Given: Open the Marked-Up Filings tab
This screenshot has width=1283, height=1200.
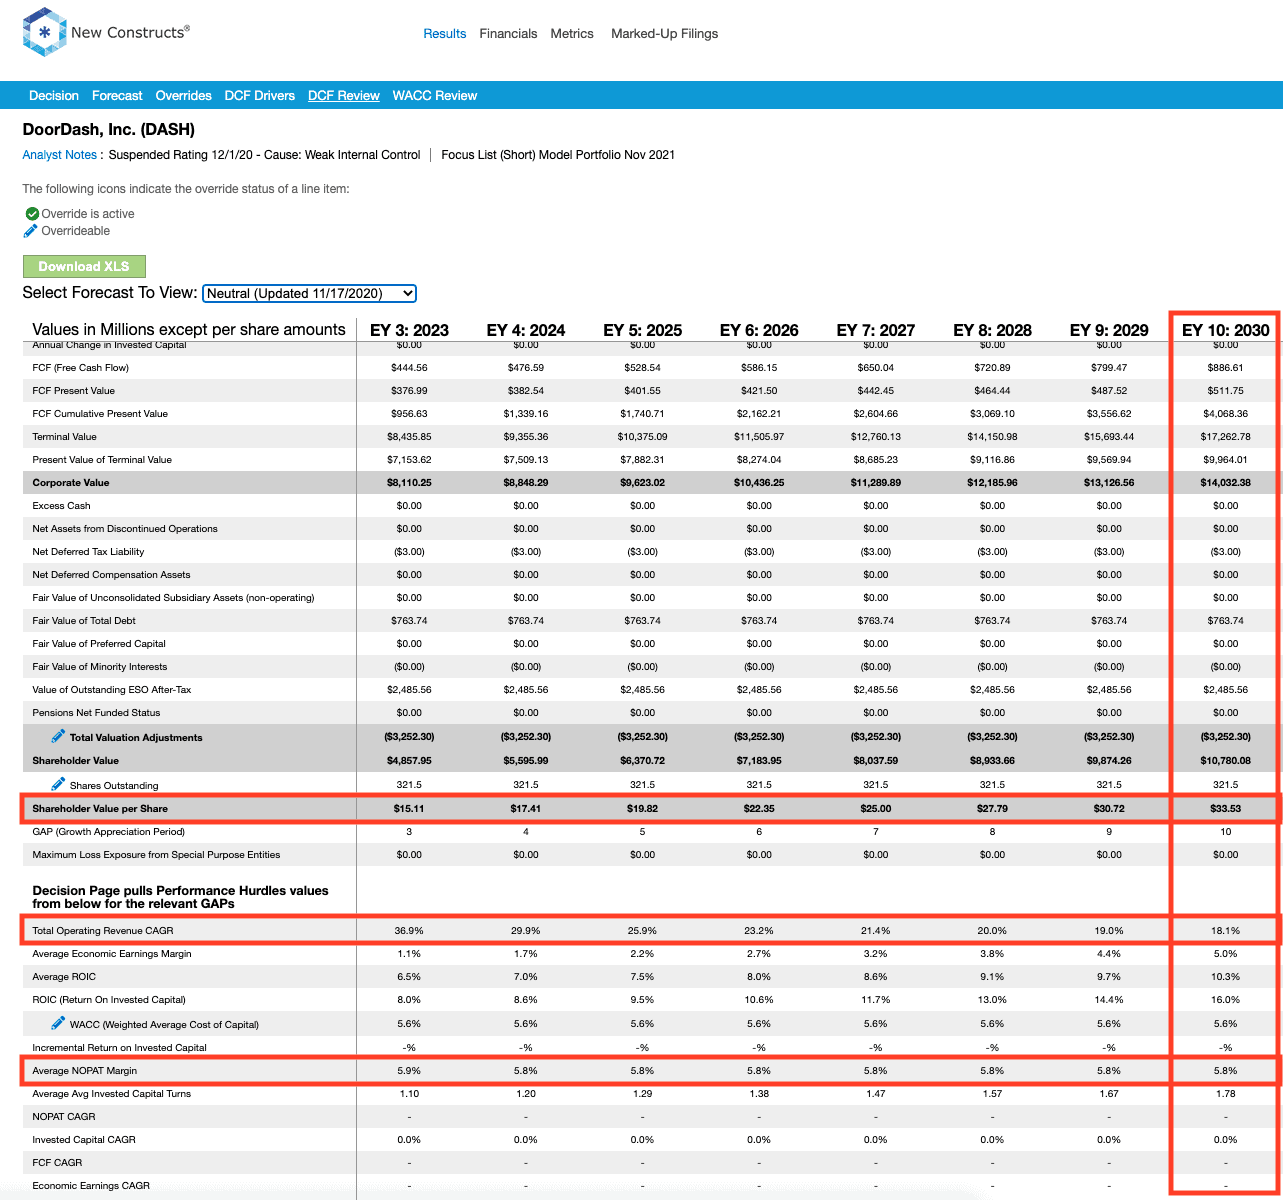Looking at the screenshot, I should (x=664, y=33).
